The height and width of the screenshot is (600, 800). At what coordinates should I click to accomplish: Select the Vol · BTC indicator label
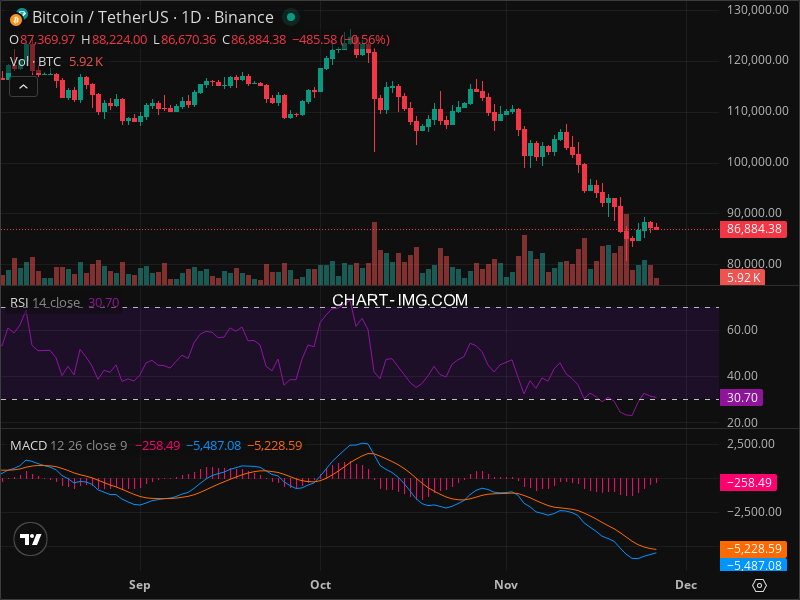click(35, 61)
